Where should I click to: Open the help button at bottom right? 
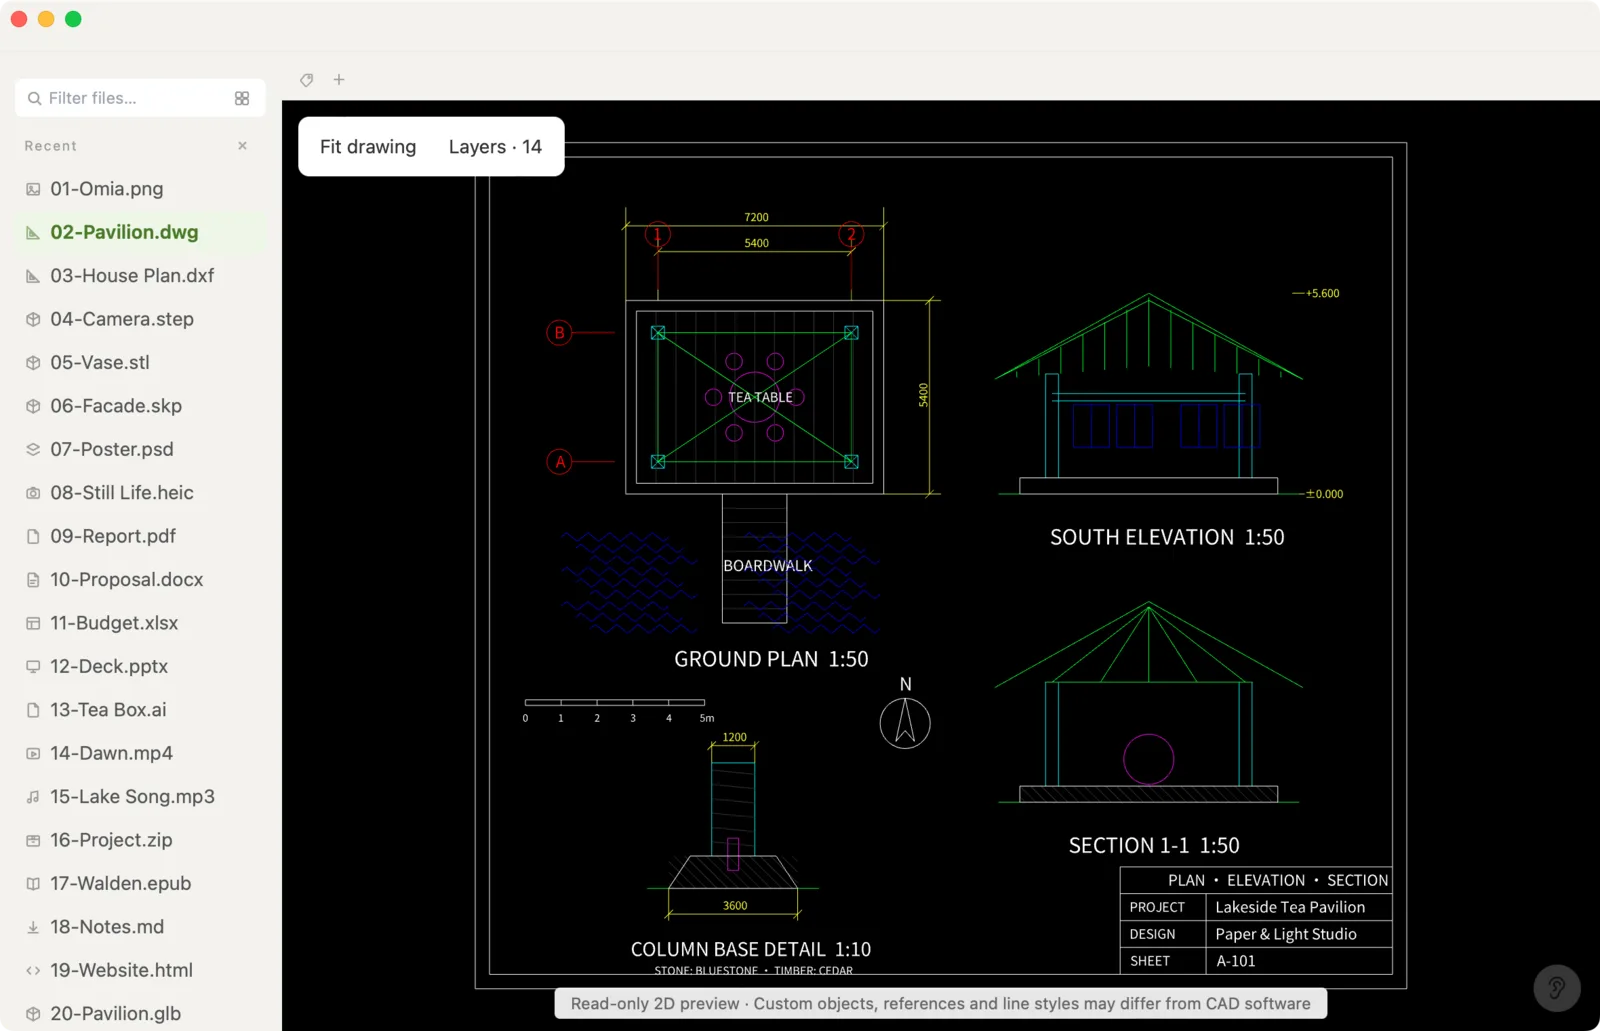pos(1557,988)
